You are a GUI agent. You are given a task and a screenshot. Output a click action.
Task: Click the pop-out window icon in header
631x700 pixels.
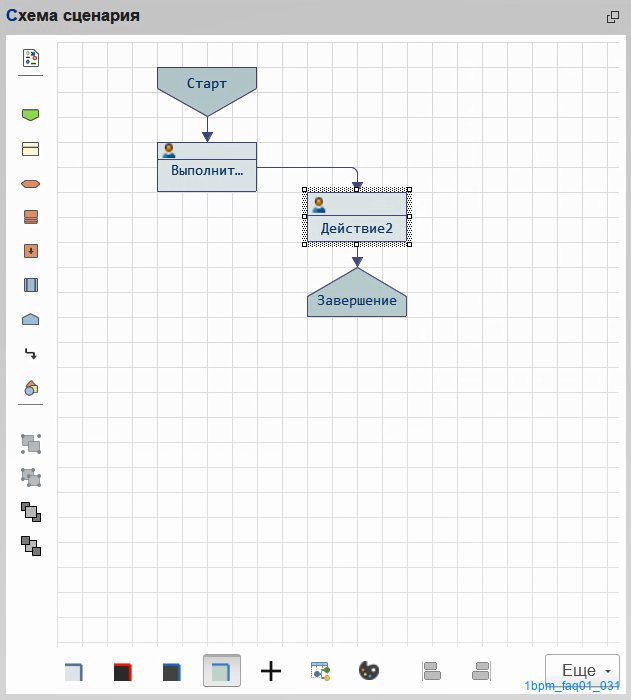tap(613, 17)
